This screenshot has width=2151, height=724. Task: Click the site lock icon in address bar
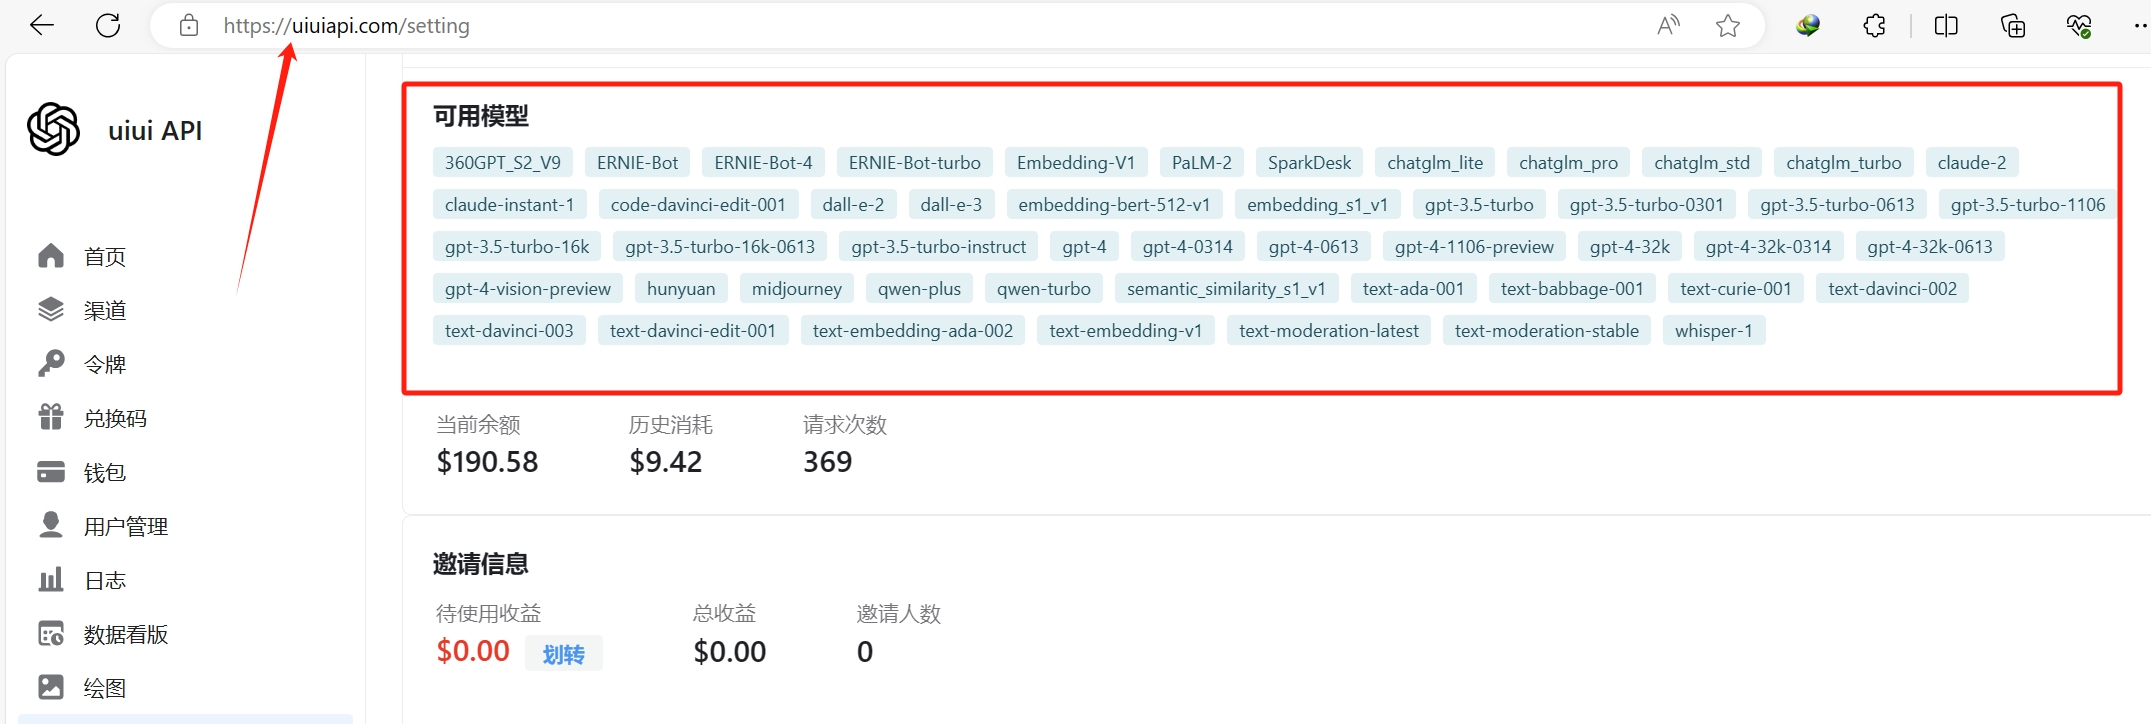(189, 26)
